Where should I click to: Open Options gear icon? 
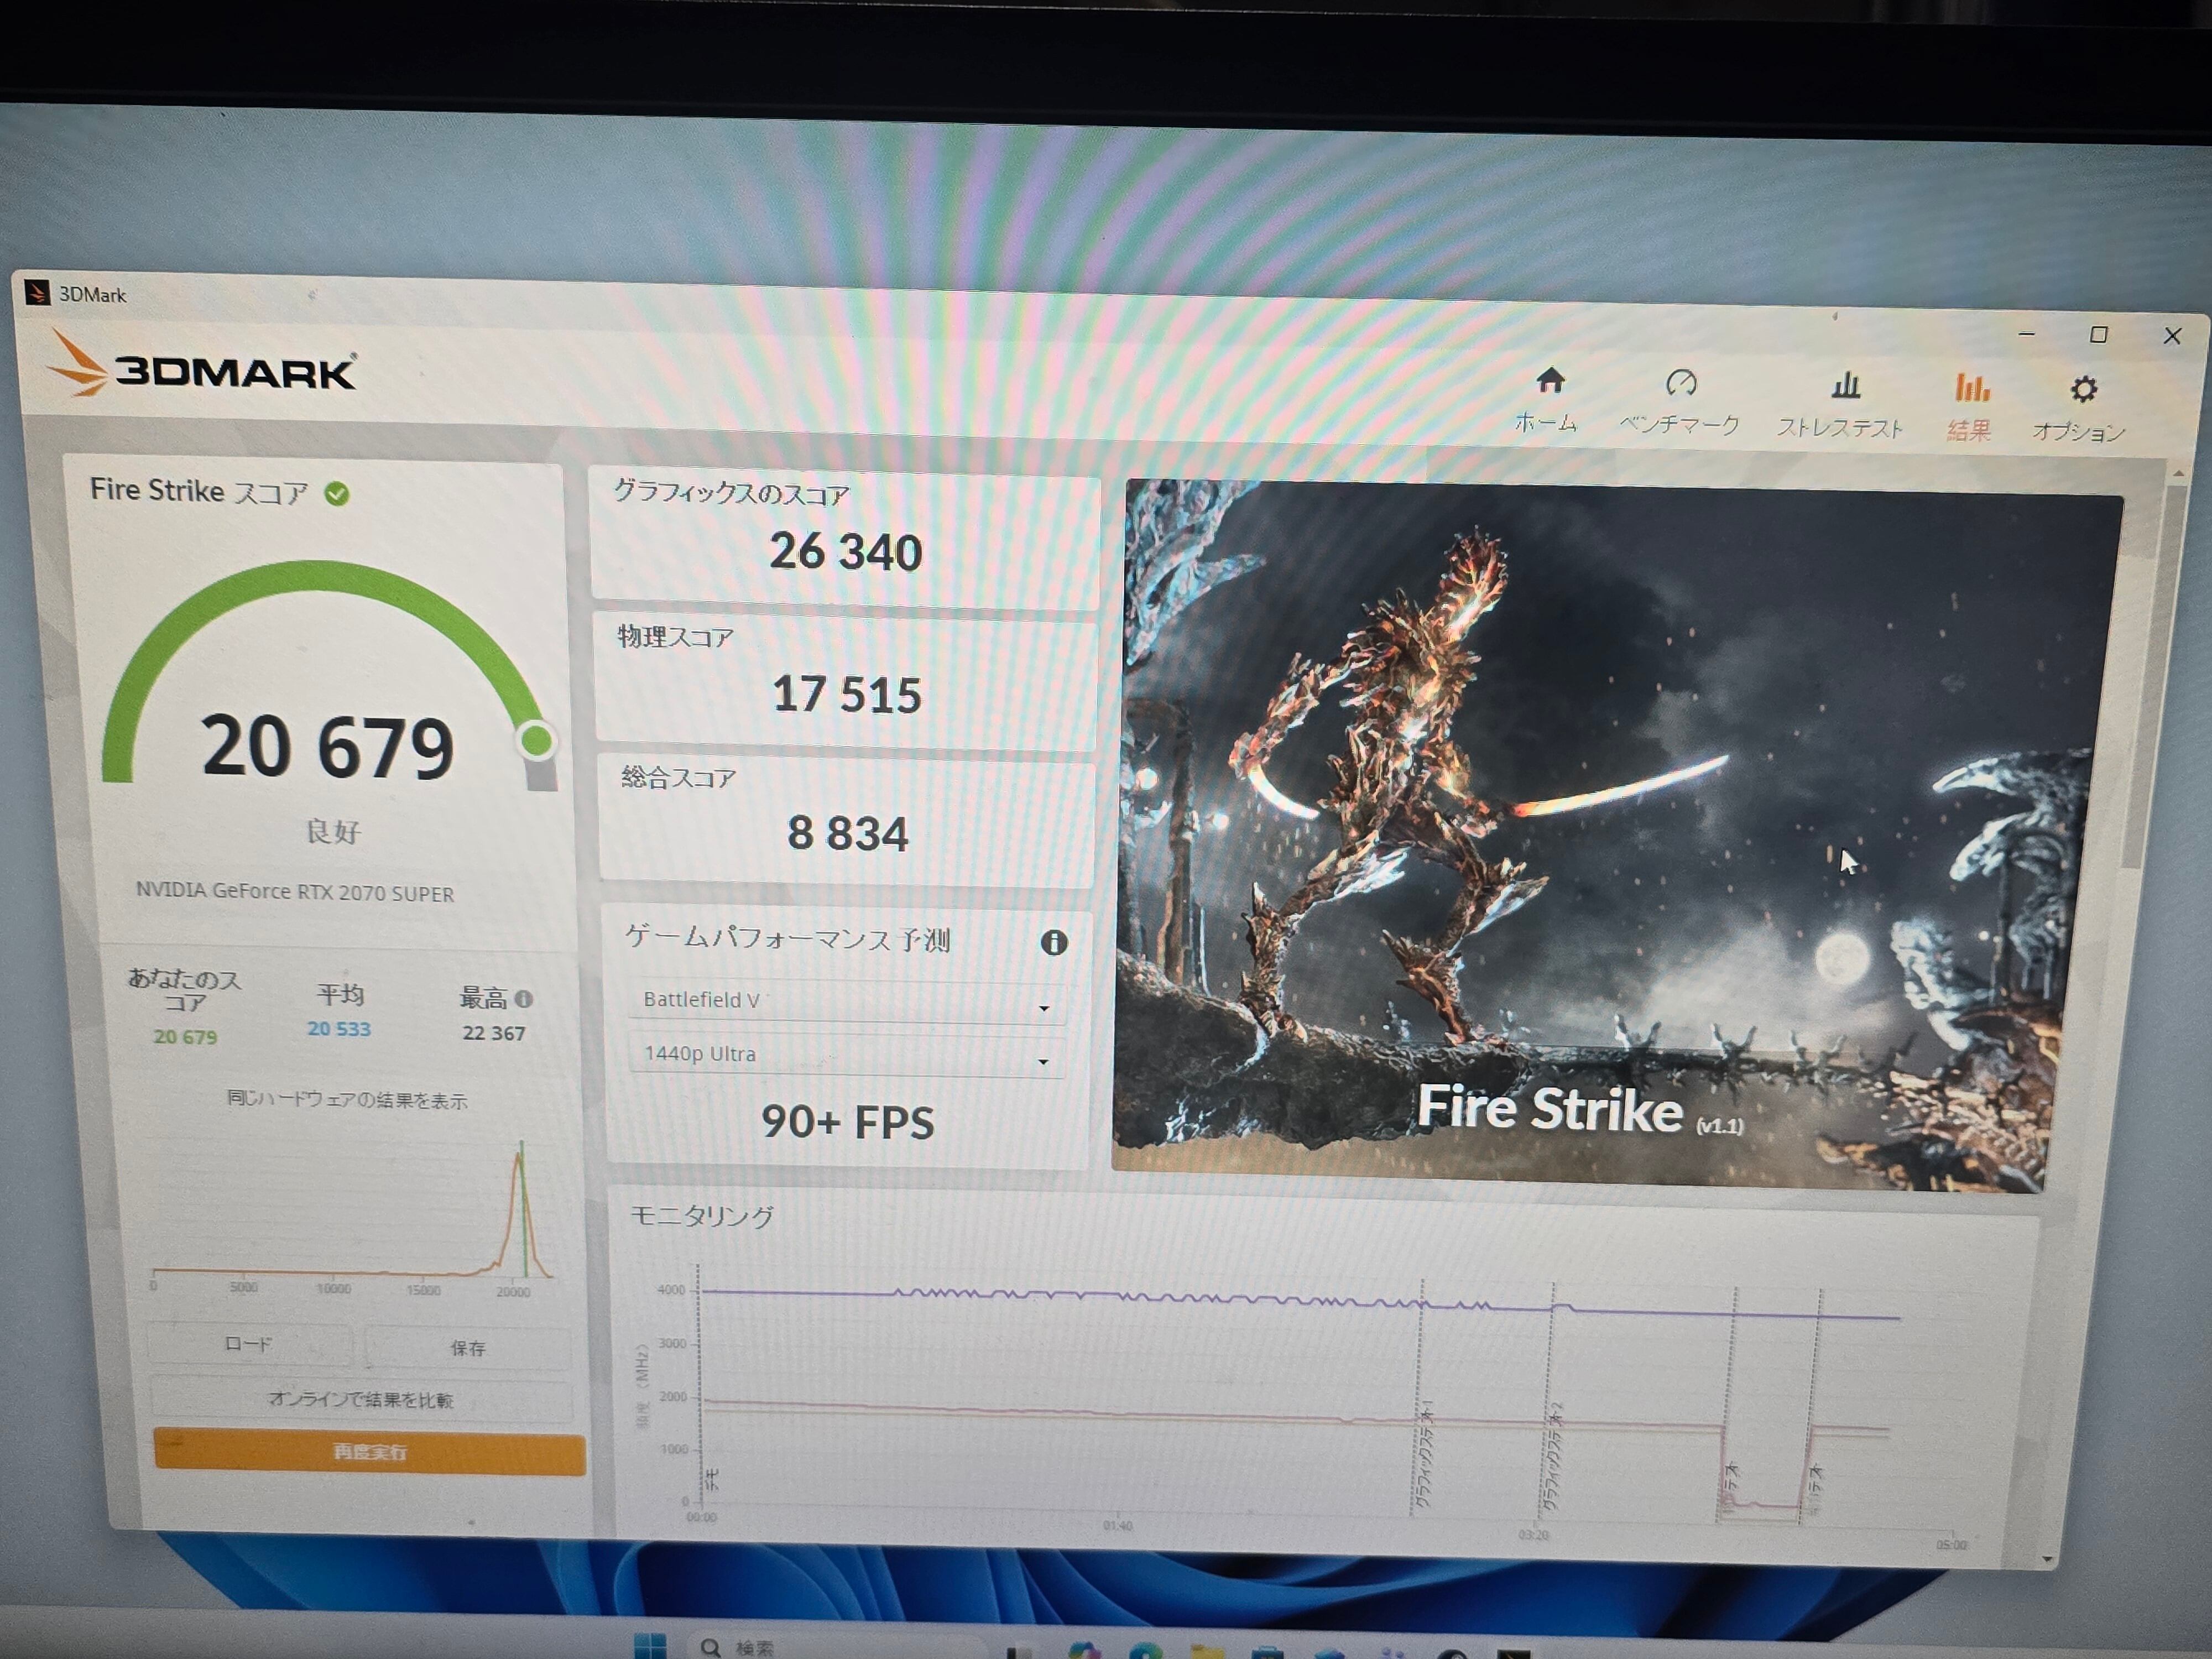tap(2083, 390)
